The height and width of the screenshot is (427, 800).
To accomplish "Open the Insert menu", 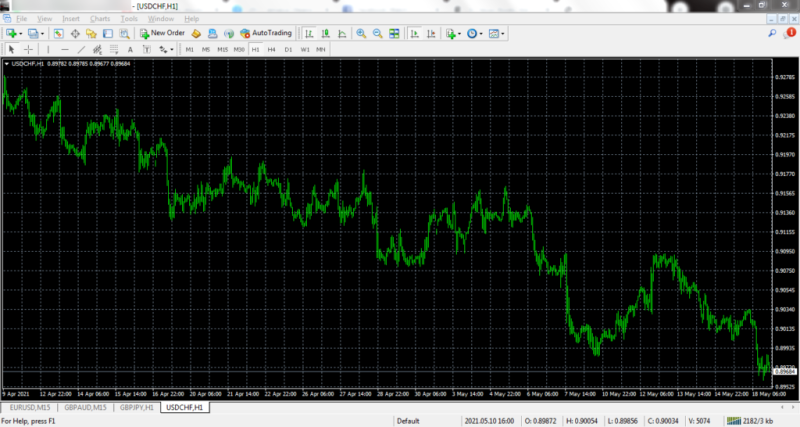I will pos(71,18).
